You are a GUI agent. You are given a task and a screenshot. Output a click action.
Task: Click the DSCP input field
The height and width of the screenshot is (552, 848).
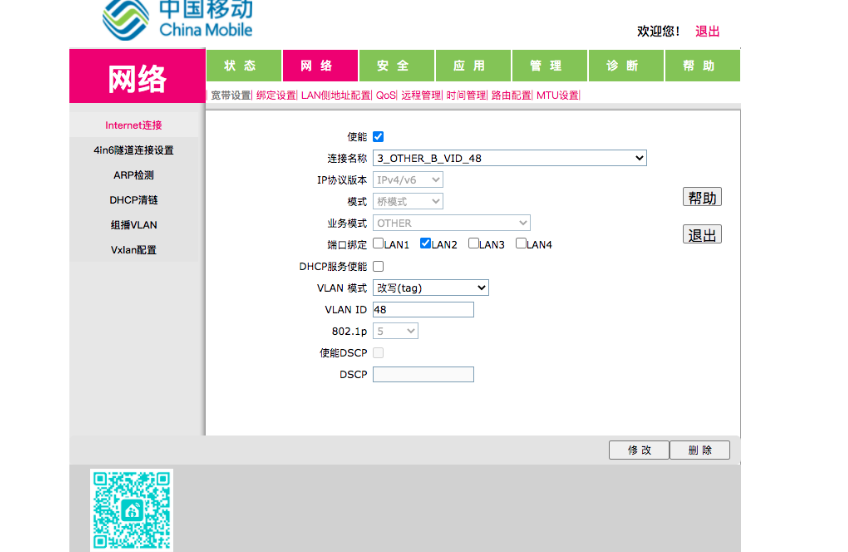pos(423,374)
